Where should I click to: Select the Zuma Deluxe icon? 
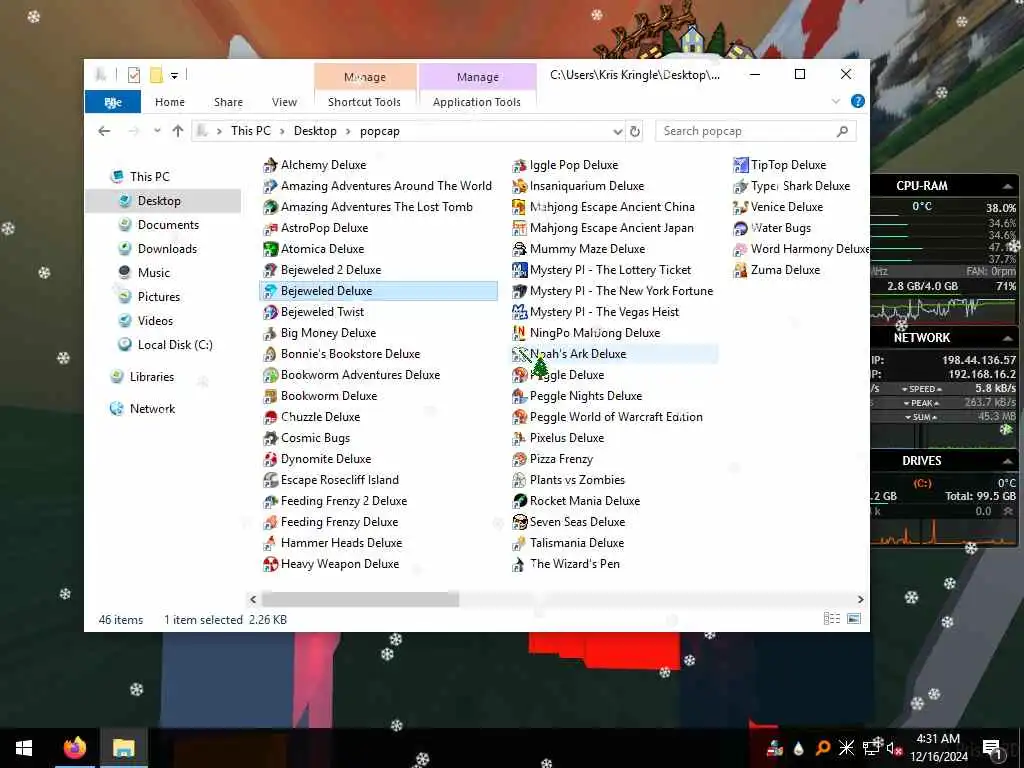click(740, 270)
